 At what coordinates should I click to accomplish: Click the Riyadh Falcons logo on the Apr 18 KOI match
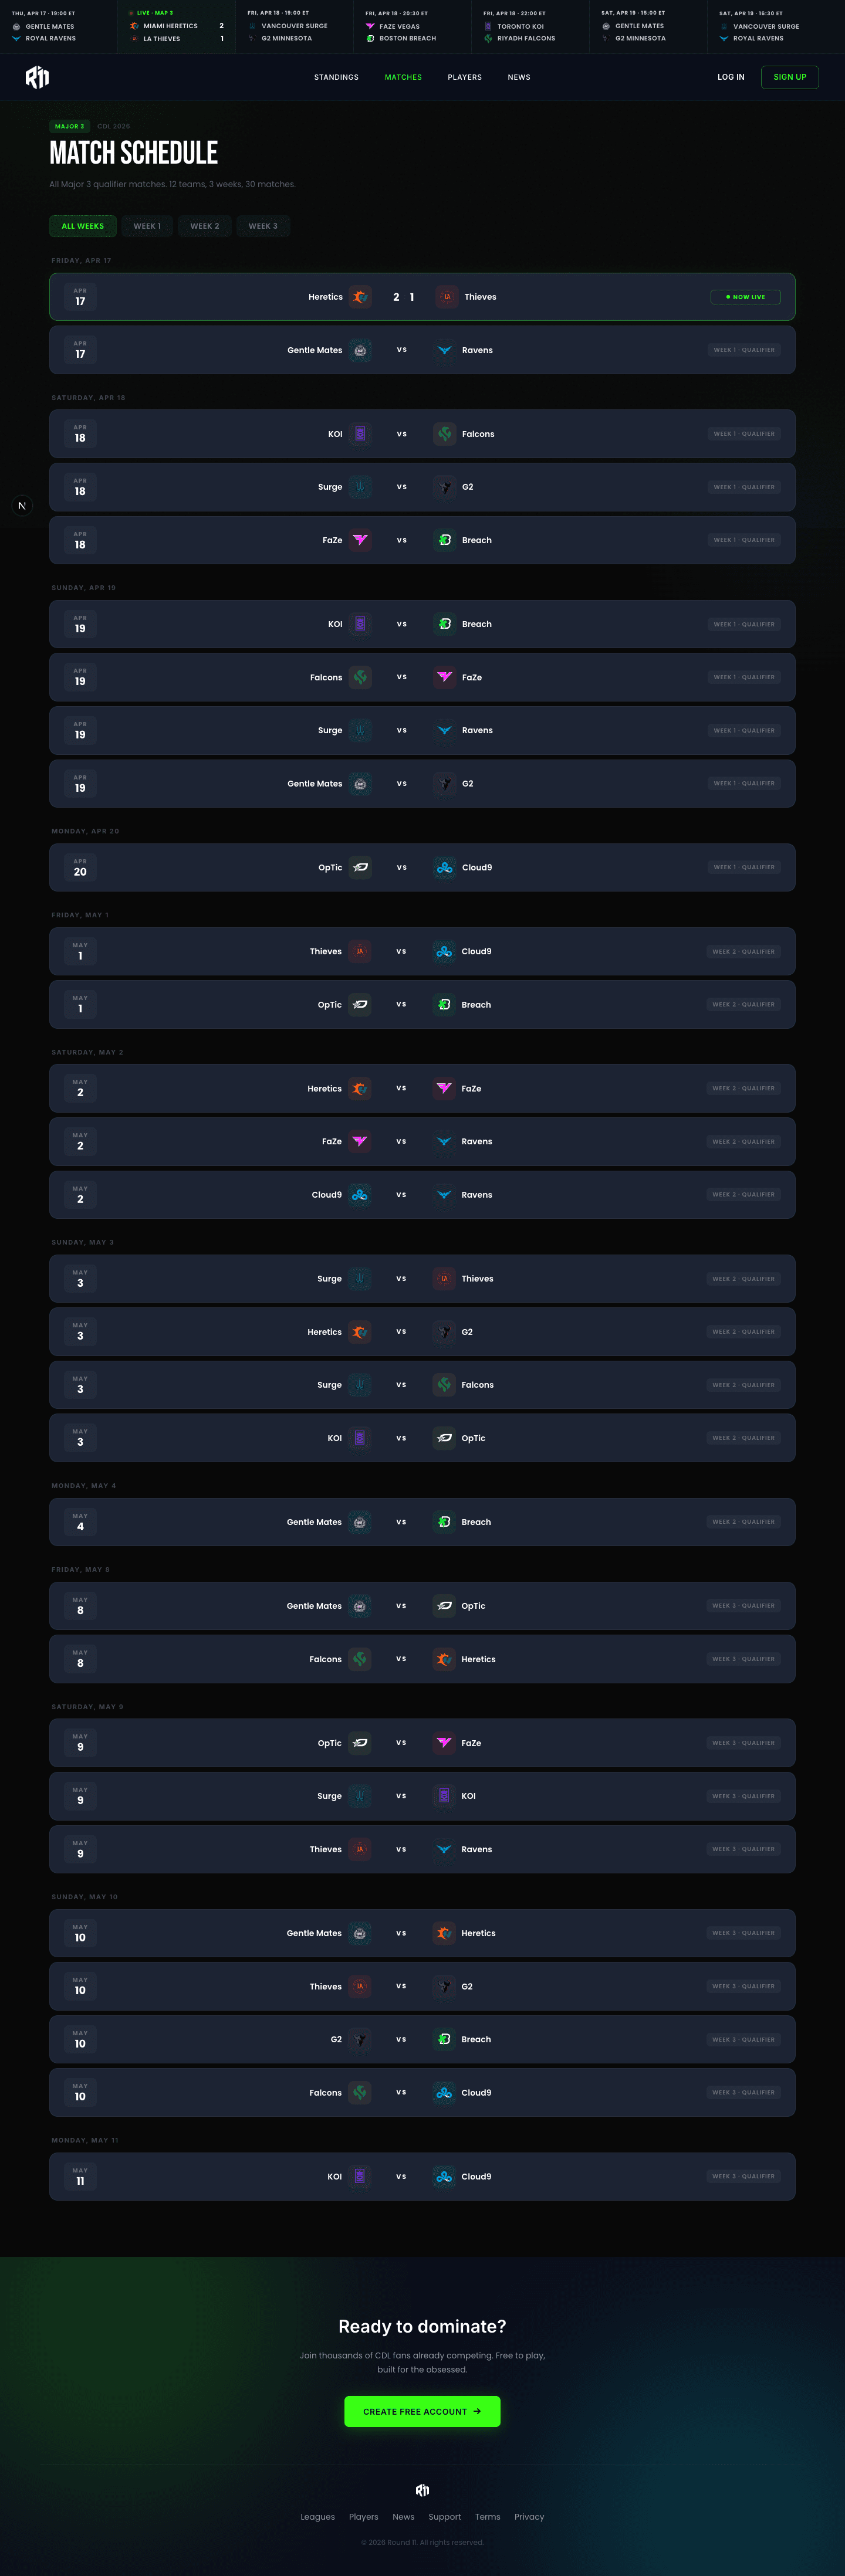(445, 433)
